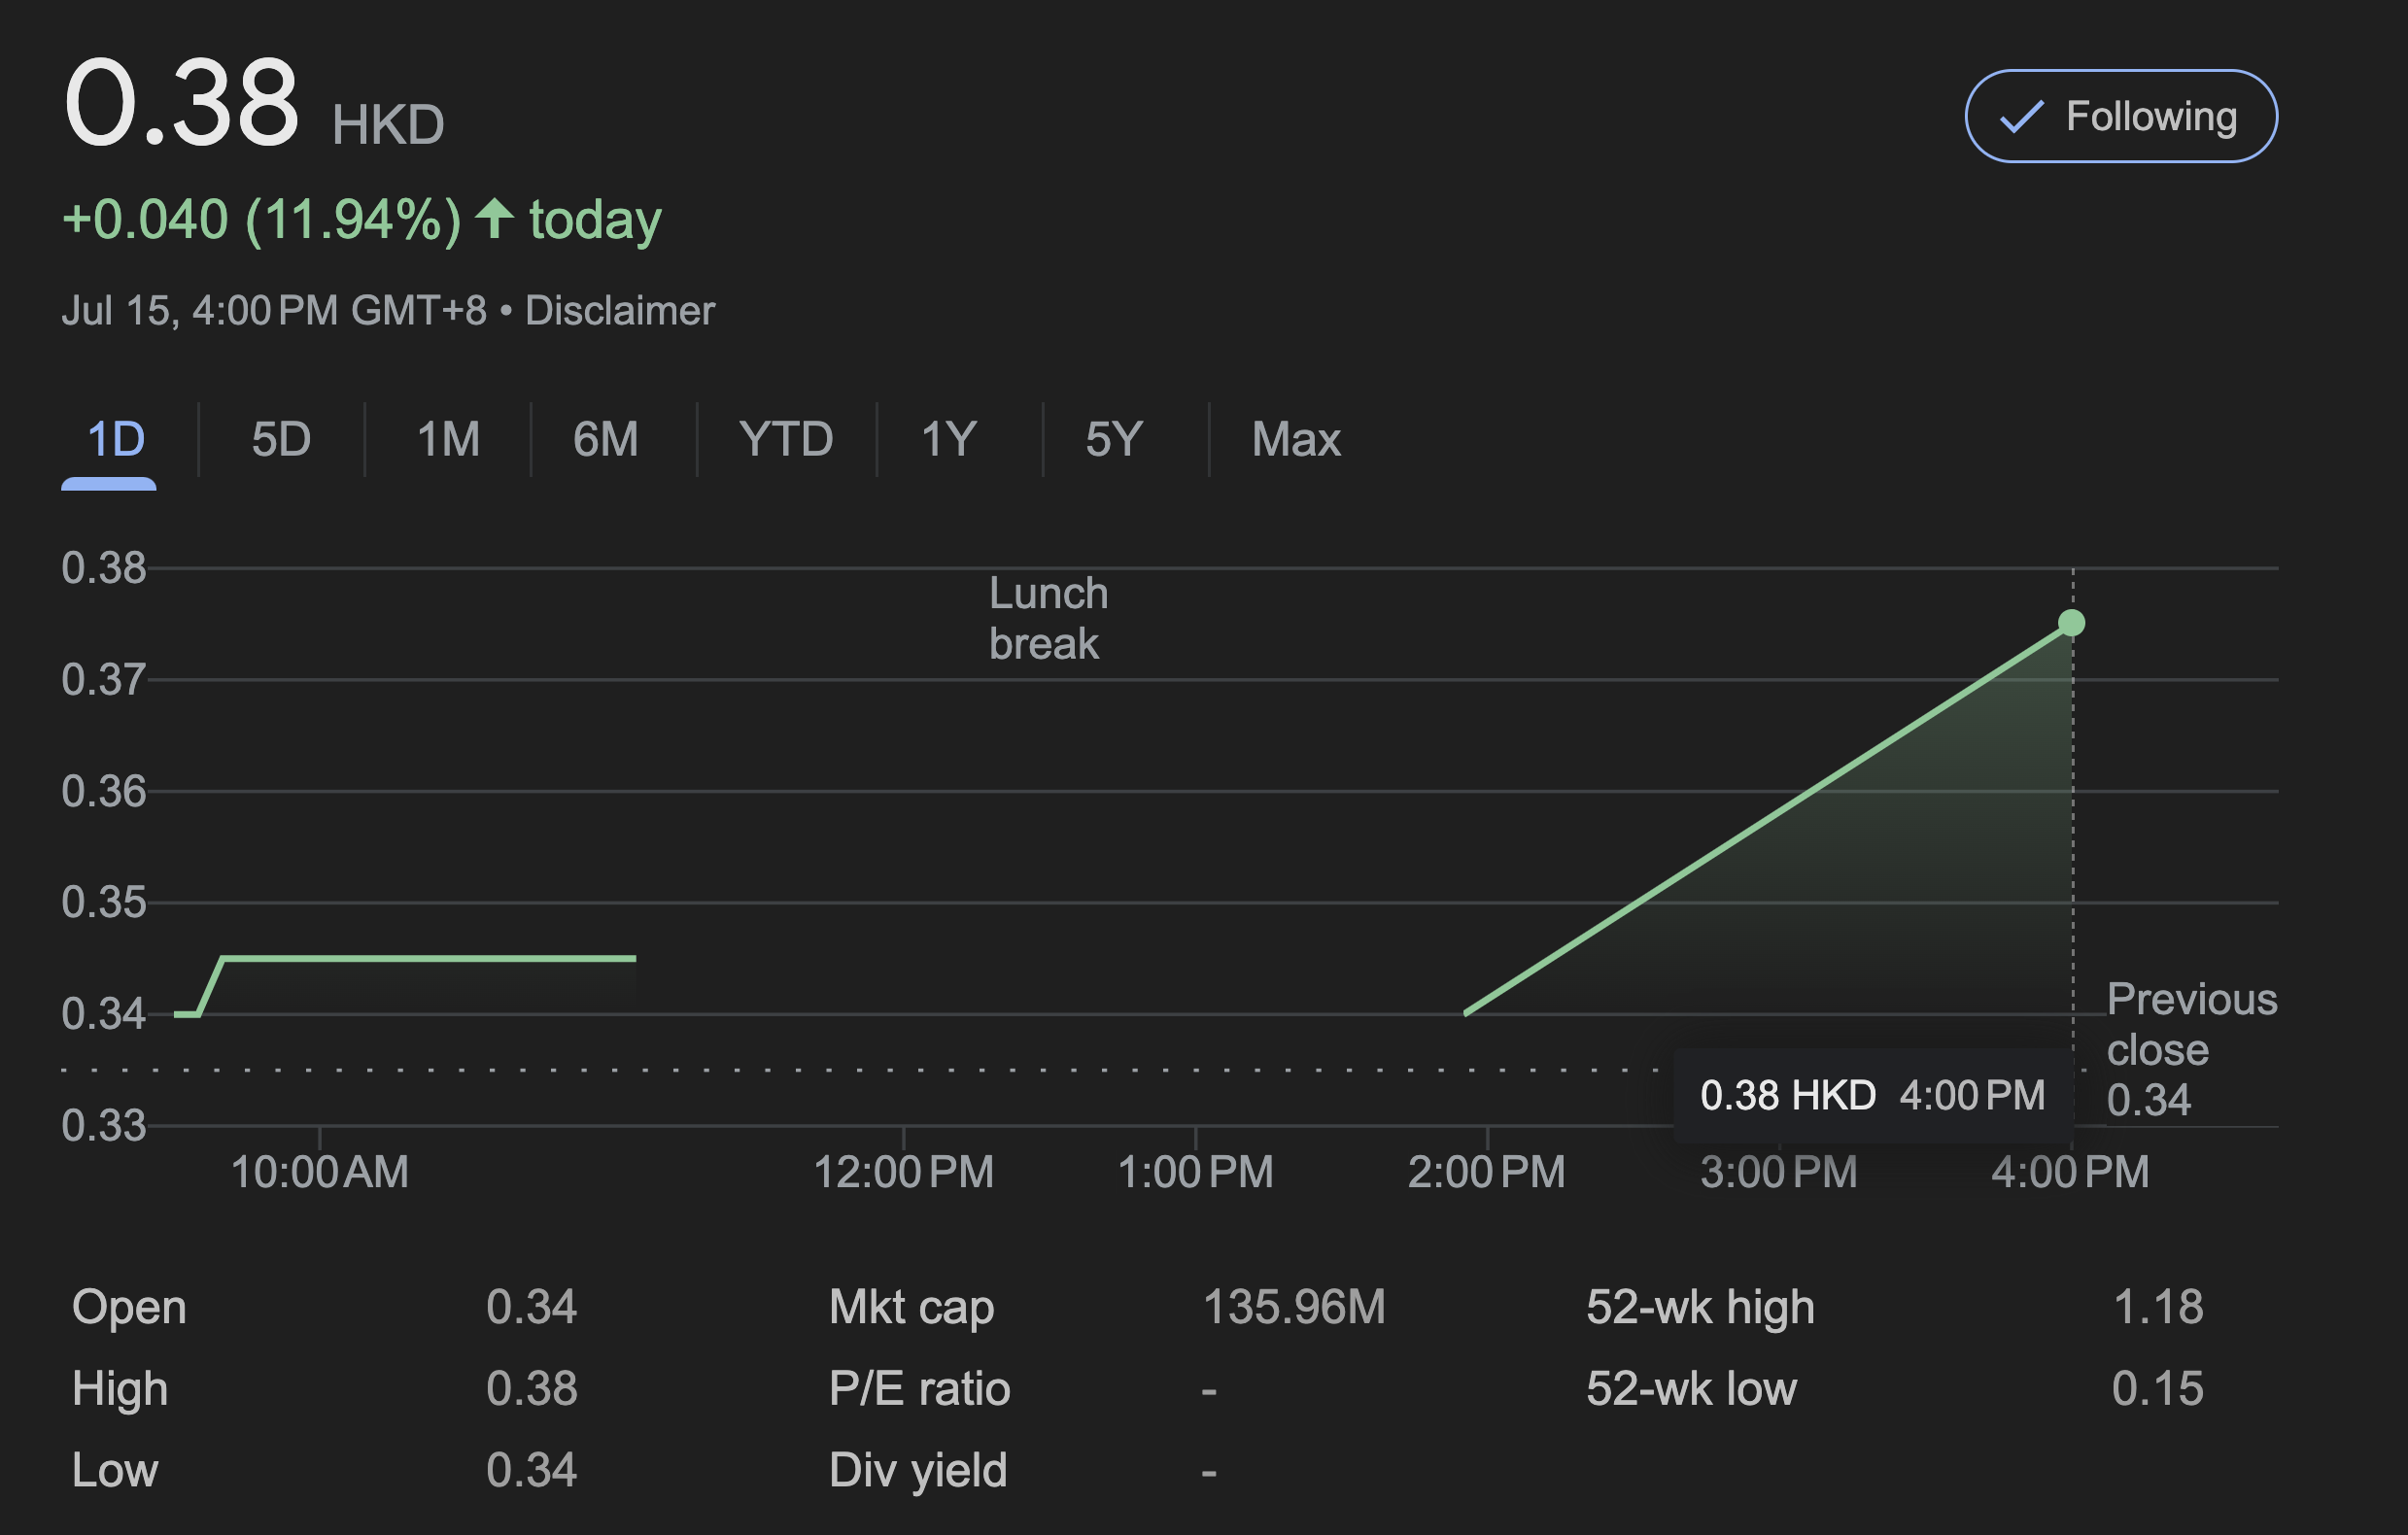The image size is (2408, 1535).
Task: Switch to the 5D chart tab
Action: 281,439
